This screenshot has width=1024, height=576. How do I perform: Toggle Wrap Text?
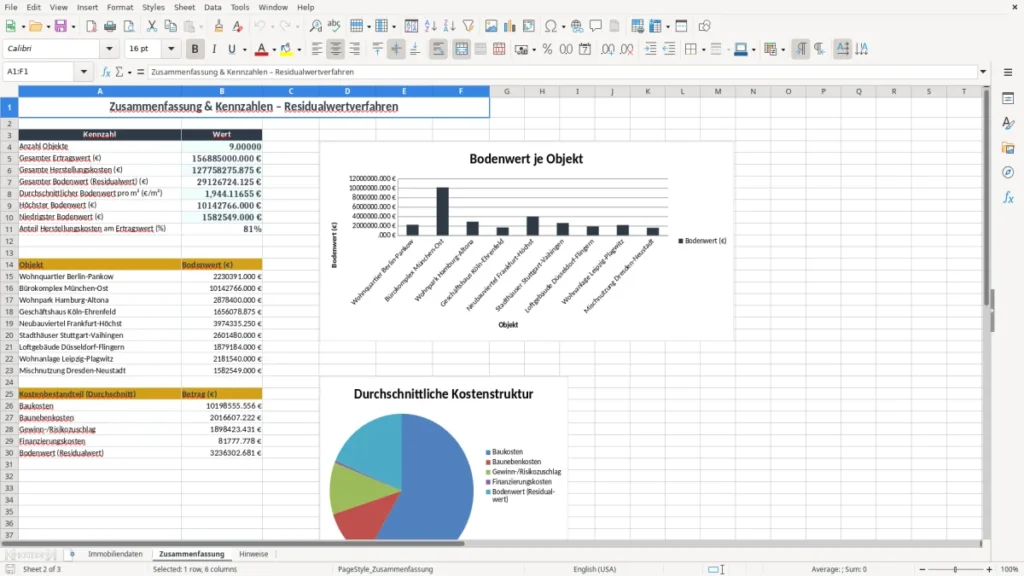(x=438, y=49)
